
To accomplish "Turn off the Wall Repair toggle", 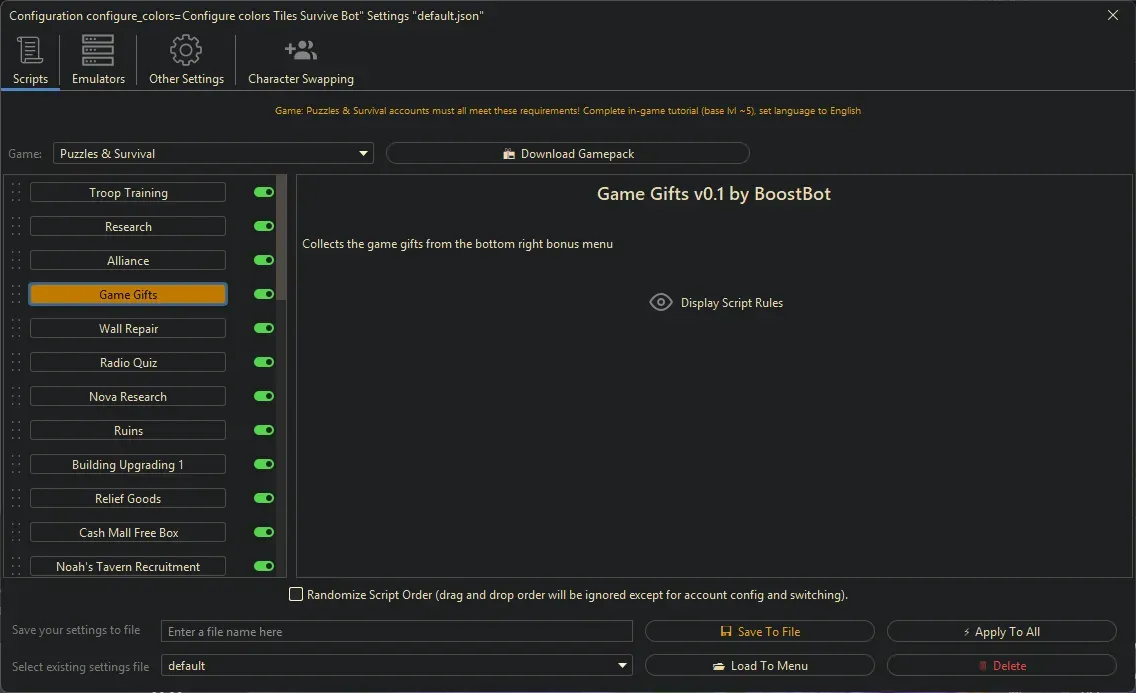I will tap(264, 329).
